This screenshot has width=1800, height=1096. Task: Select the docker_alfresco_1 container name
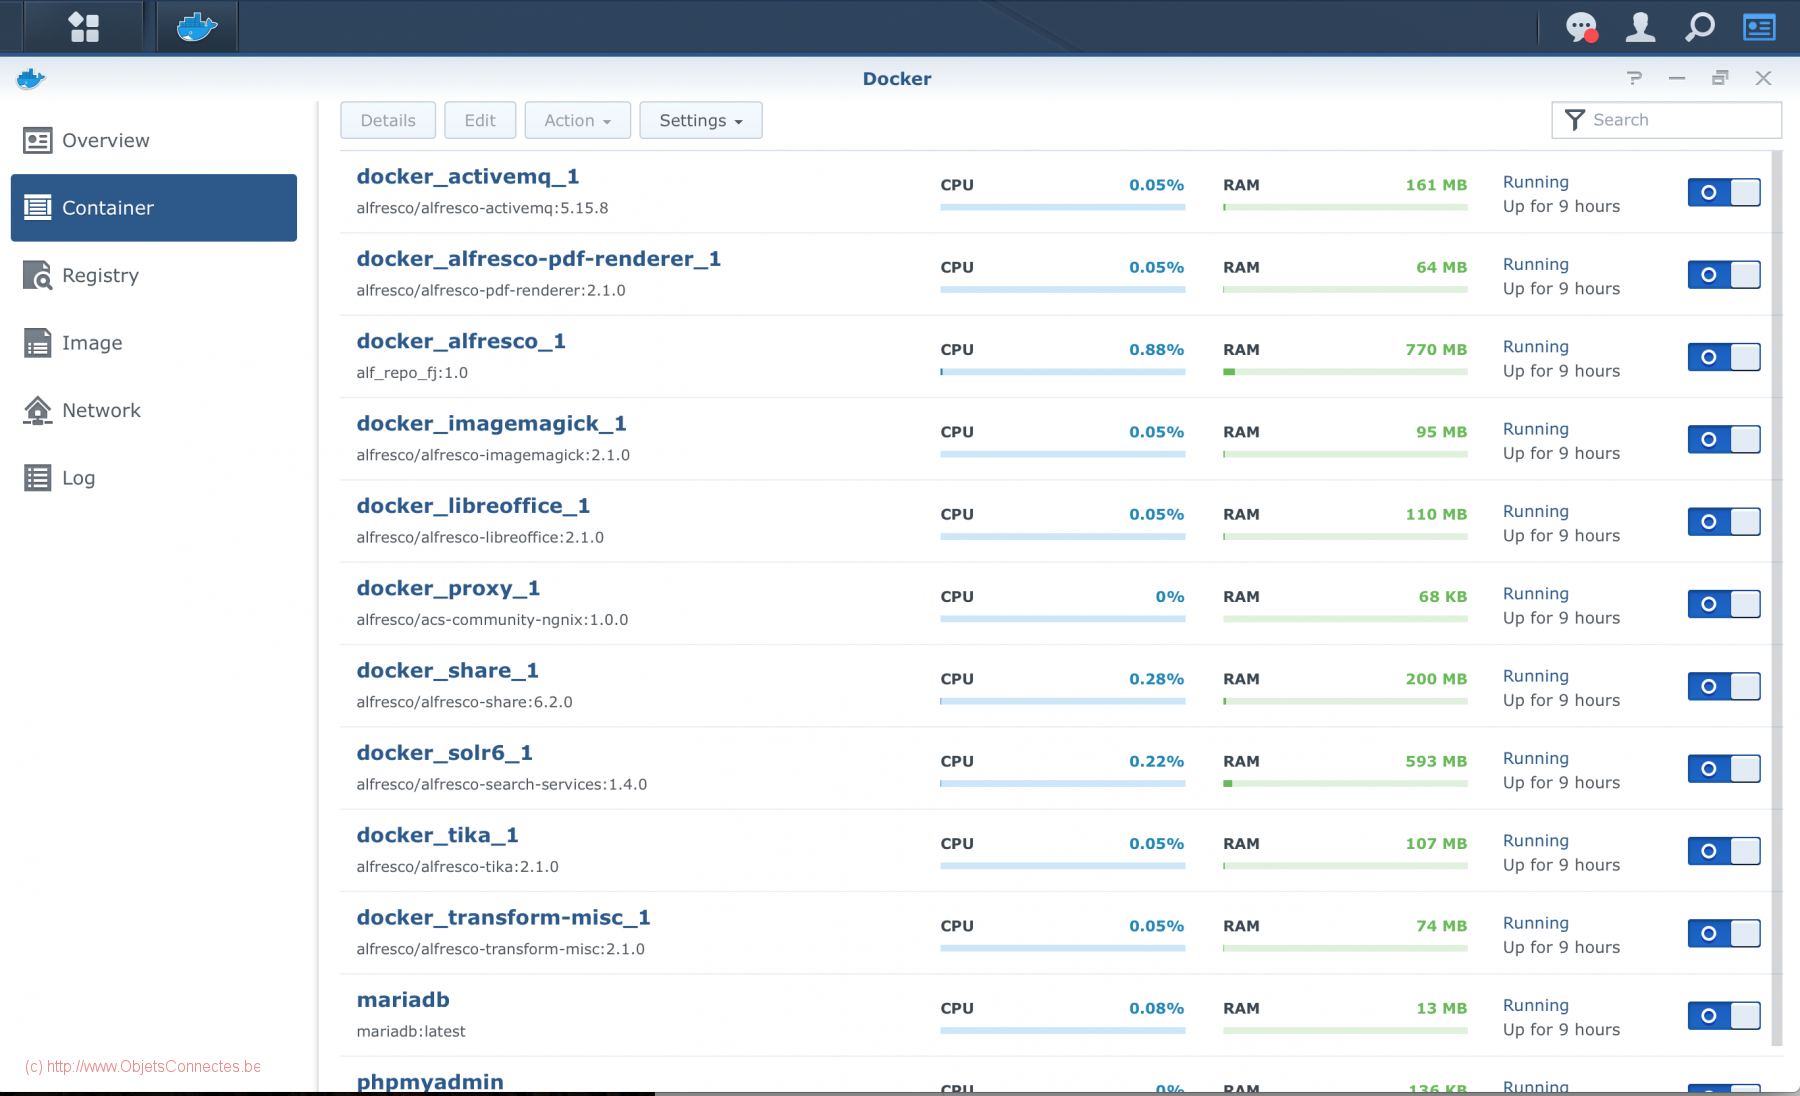(461, 341)
